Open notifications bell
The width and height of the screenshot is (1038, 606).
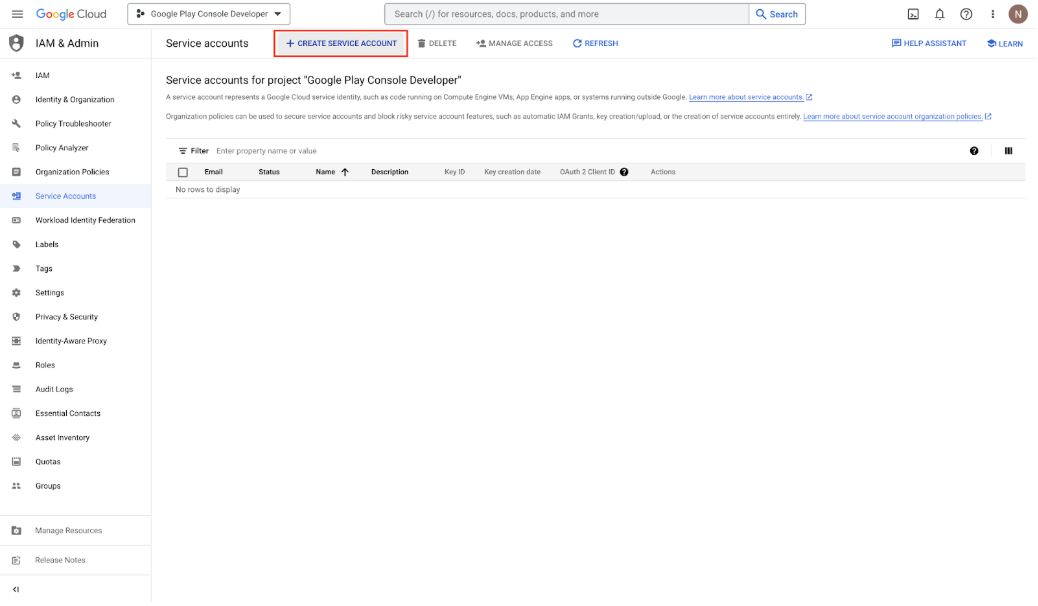tap(939, 14)
